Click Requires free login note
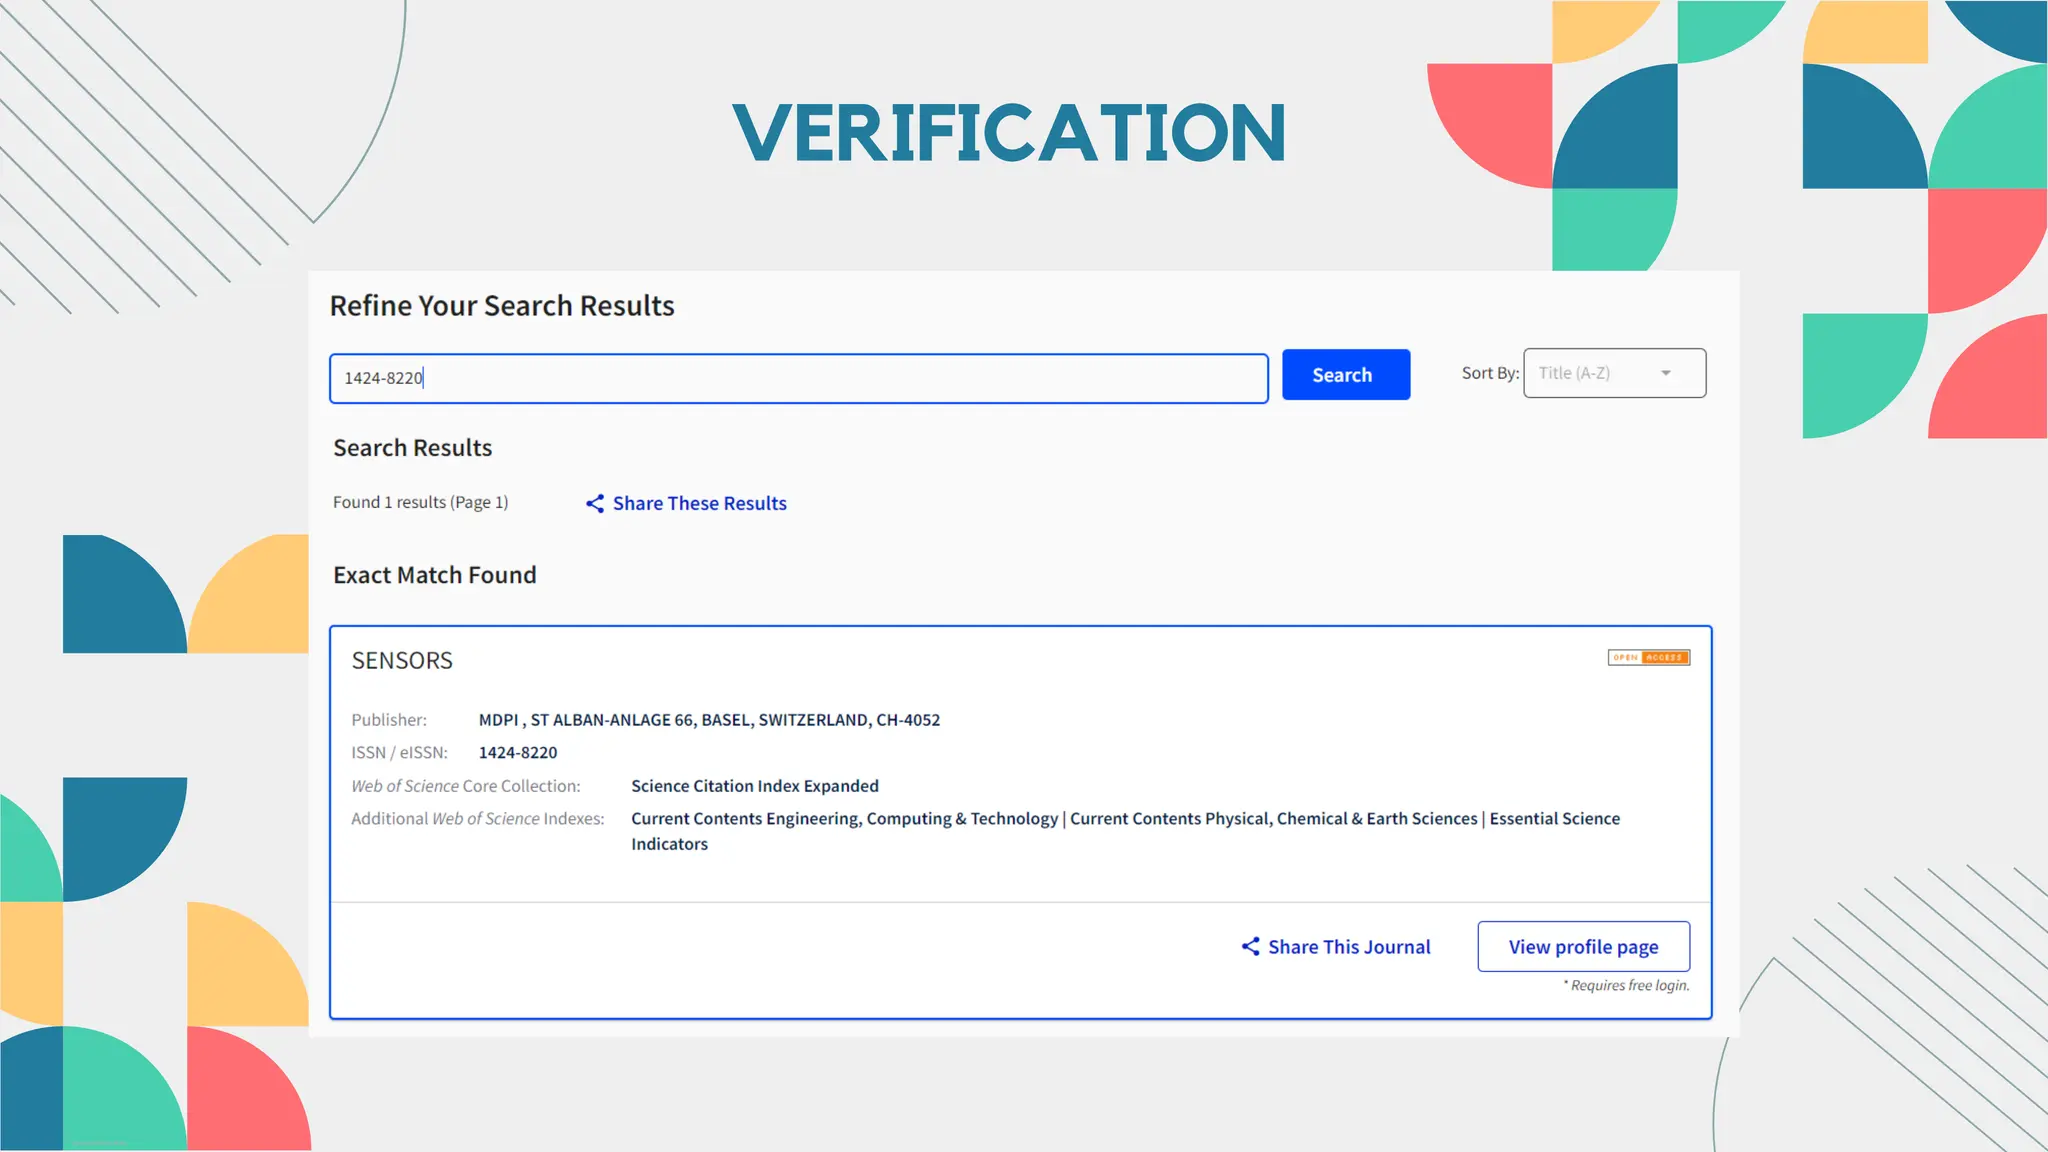 coord(1627,986)
